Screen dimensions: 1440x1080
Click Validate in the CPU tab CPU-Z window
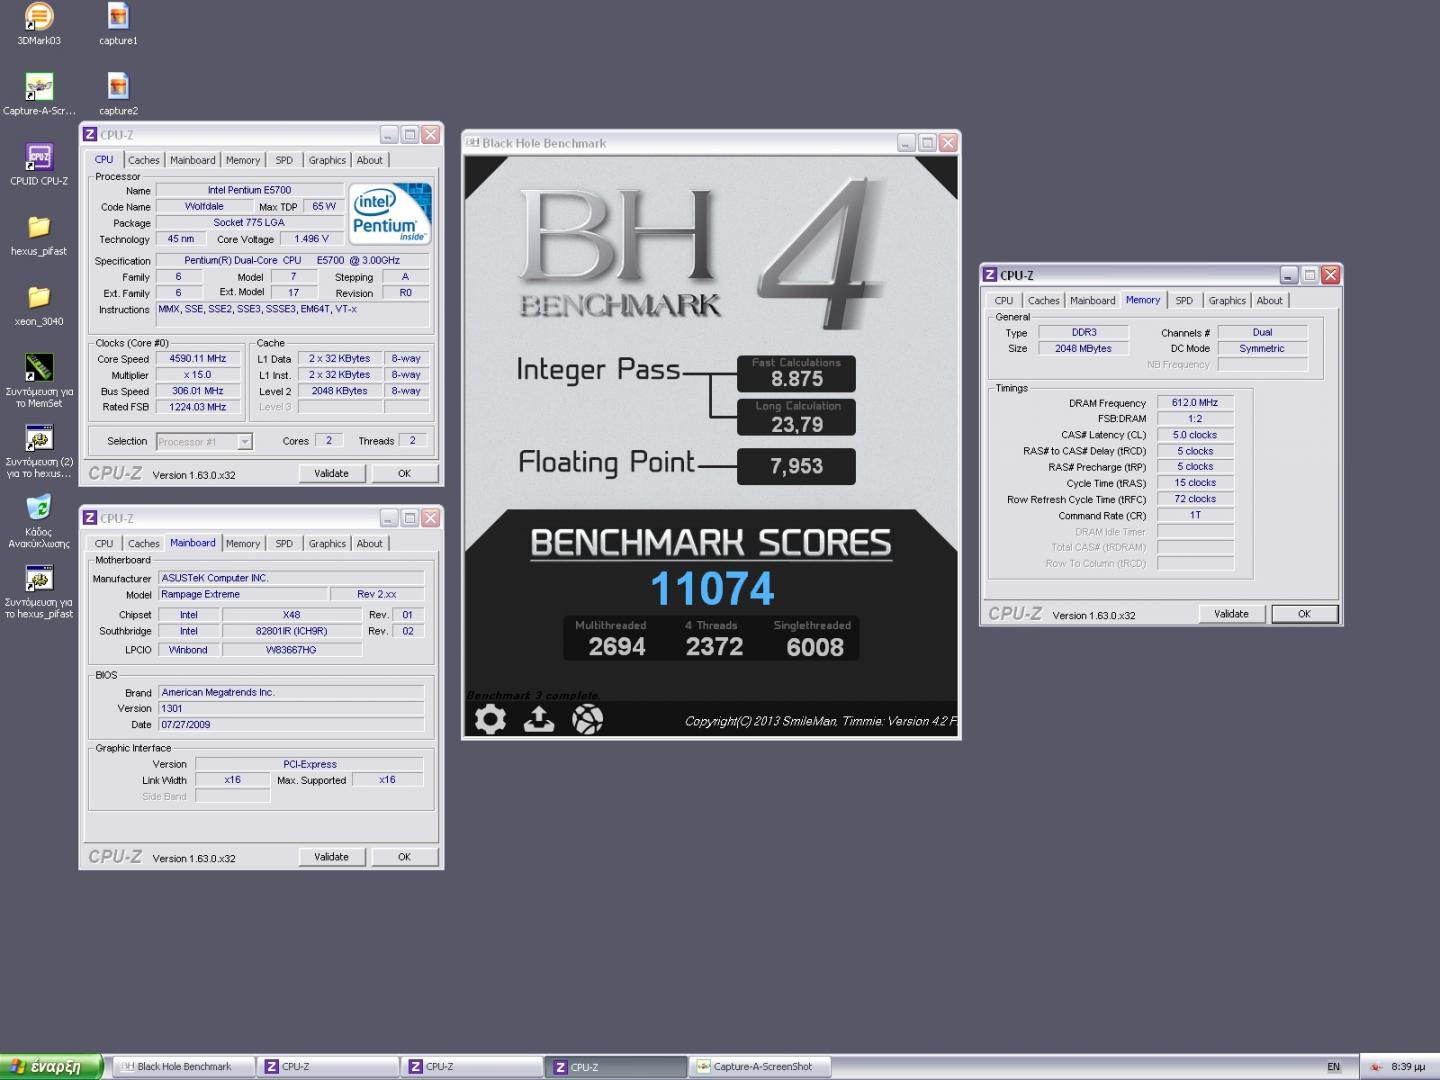[331, 474]
